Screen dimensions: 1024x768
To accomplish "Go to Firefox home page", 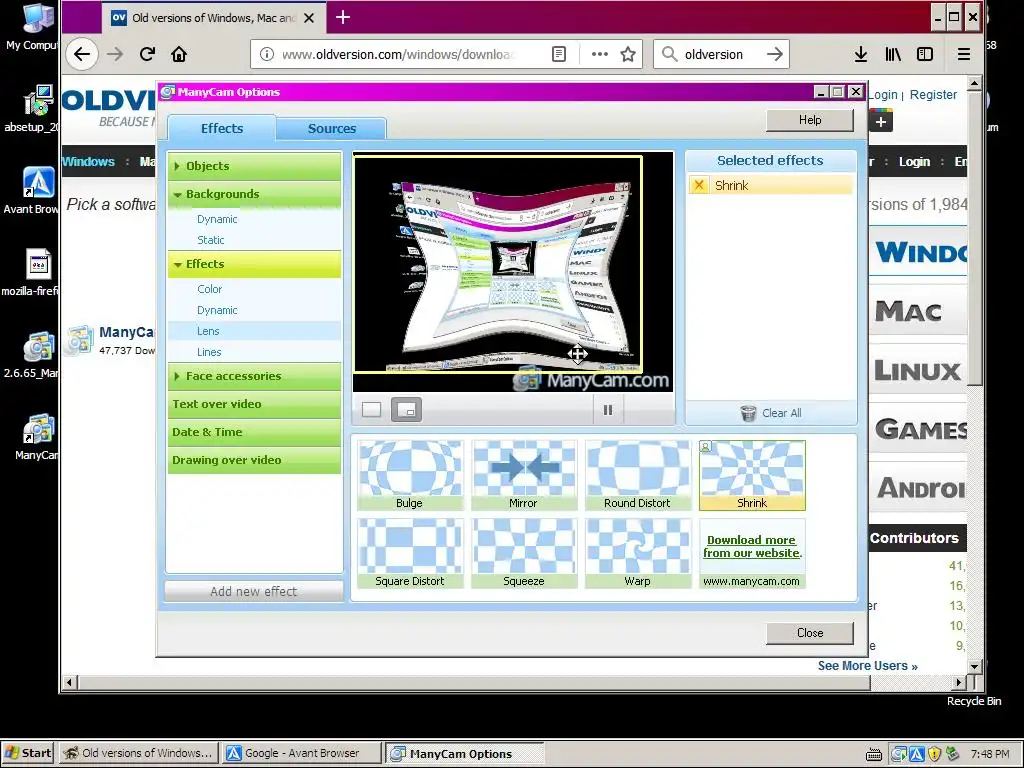I will (179, 54).
